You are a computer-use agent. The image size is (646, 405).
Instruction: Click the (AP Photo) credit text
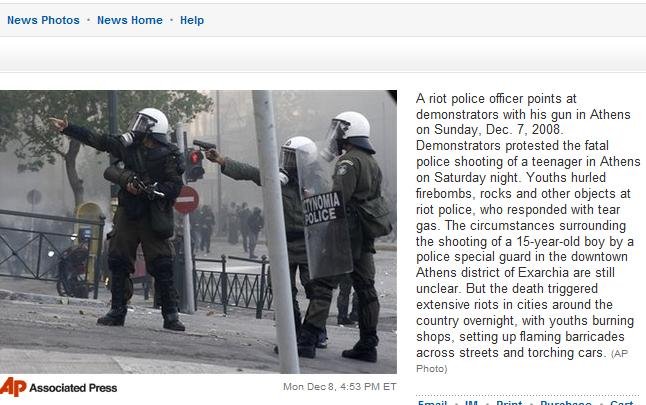pos(522,361)
